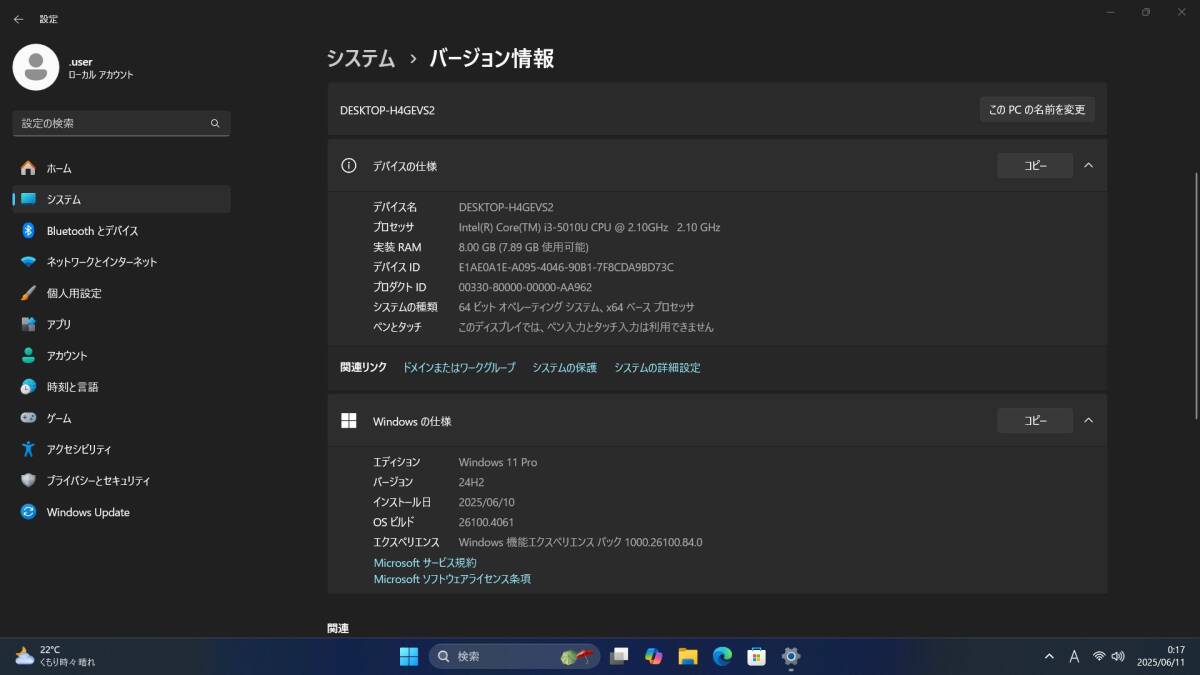Open システムの詳細設定 link
The image size is (1200, 675).
[x=657, y=368]
